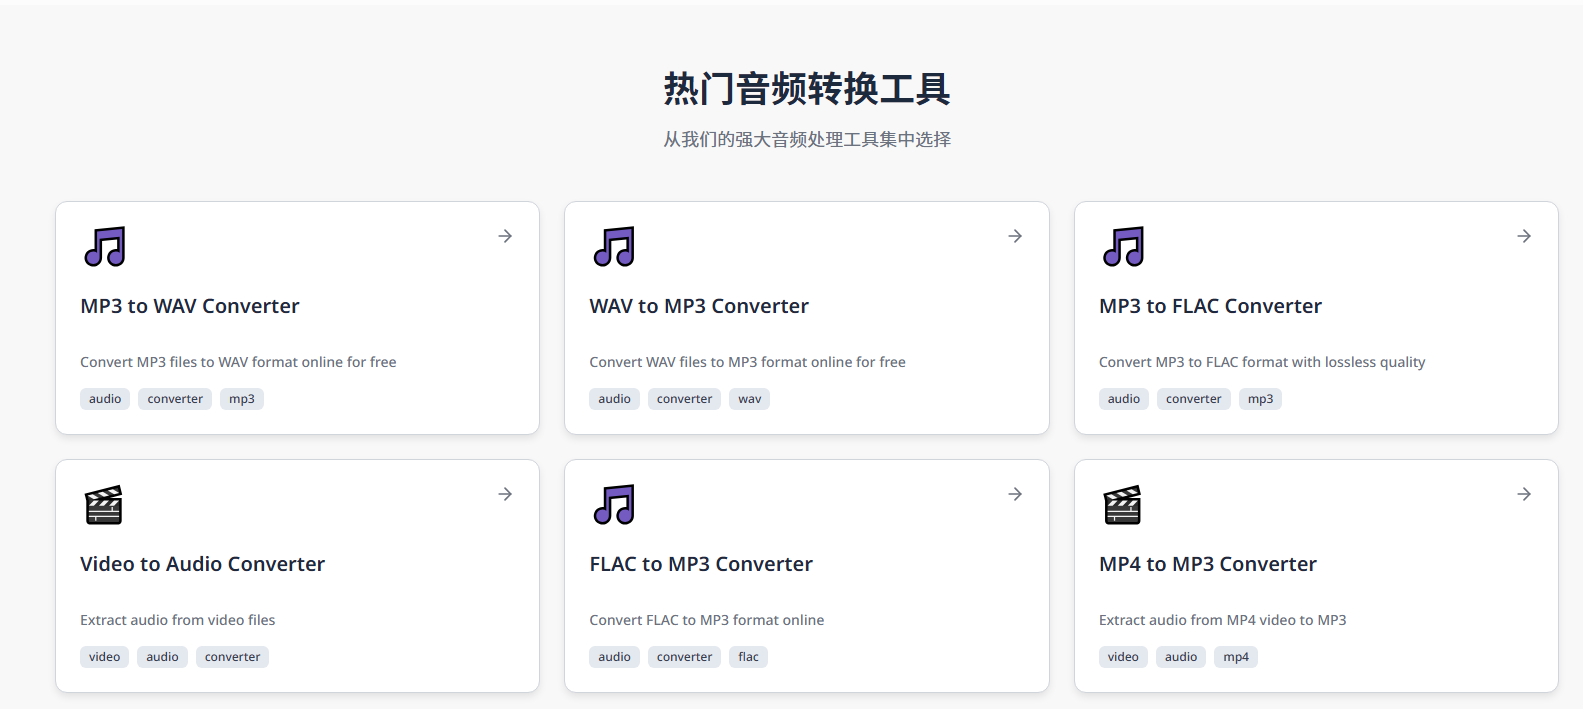1583x709 pixels.
Task: Open the FLAC to MP3 Converter title link
Action: (x=701, y=564)
